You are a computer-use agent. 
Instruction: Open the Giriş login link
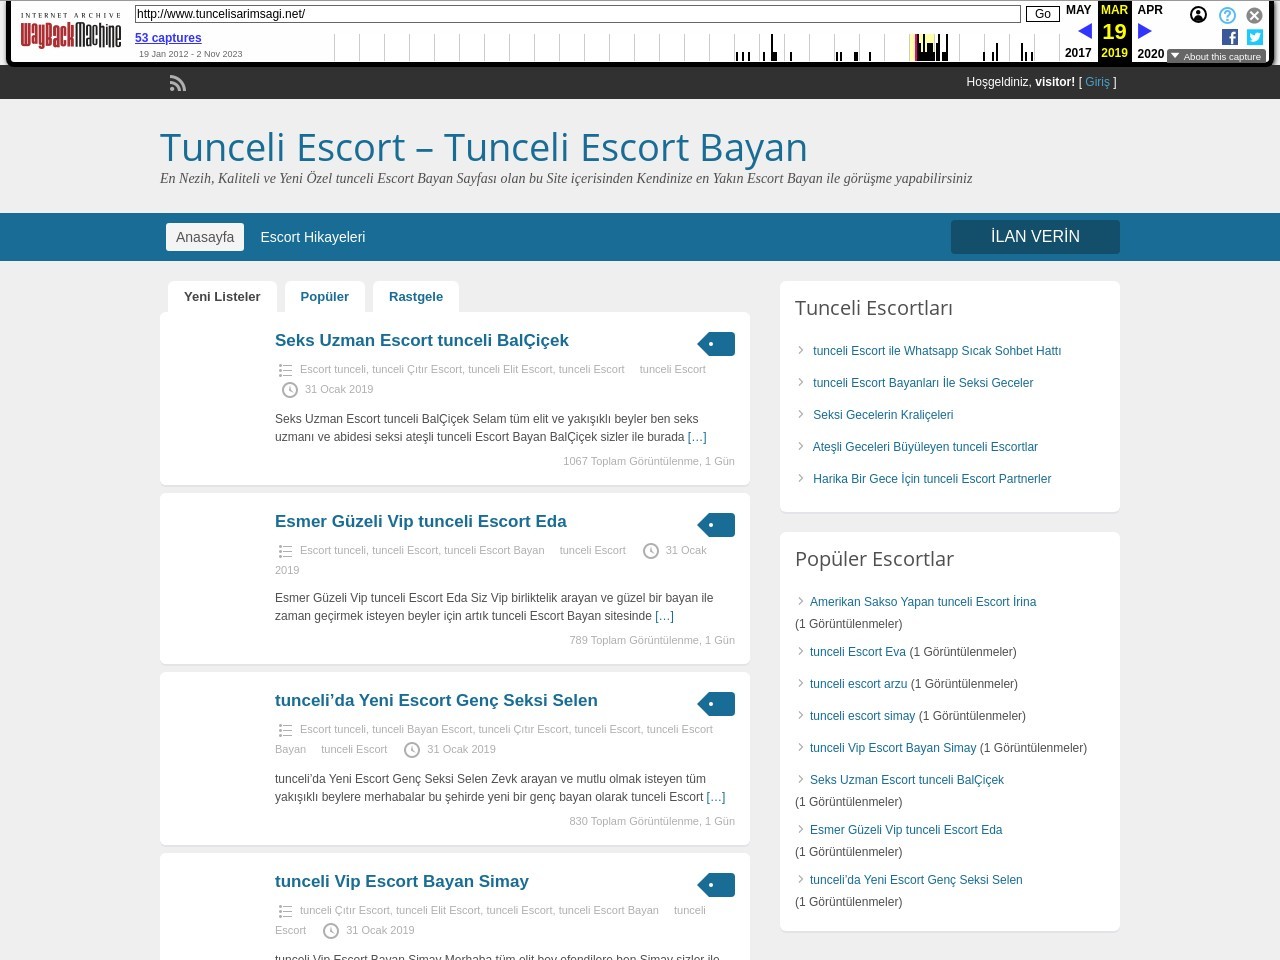pos(1097,82)
